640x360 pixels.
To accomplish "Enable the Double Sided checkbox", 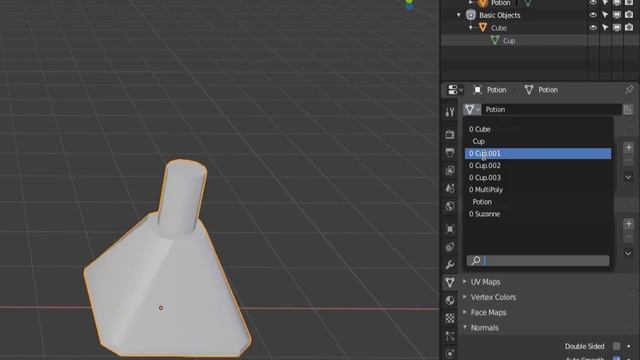I will (x=616, y=346).
